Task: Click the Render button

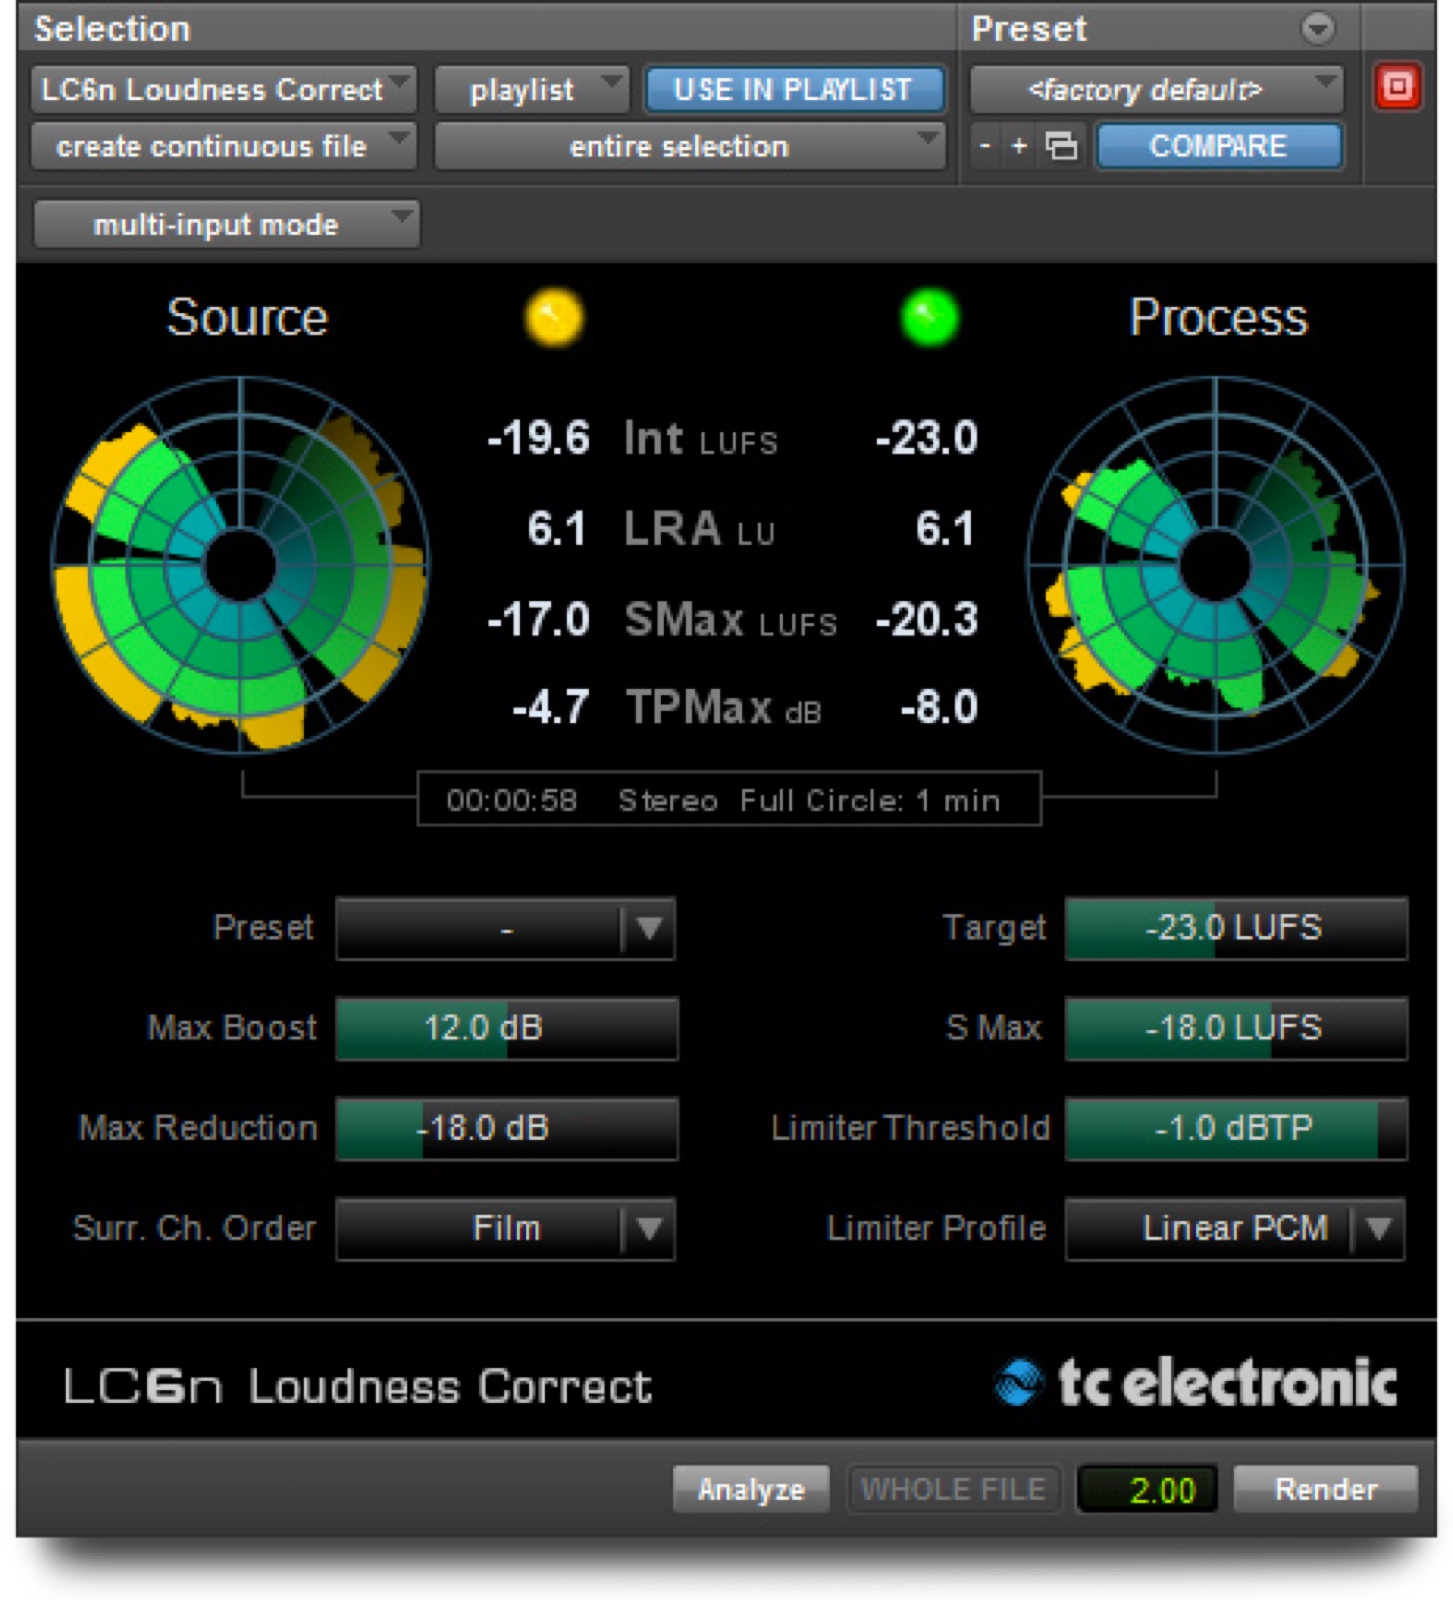Action: pos(1326,1489)
